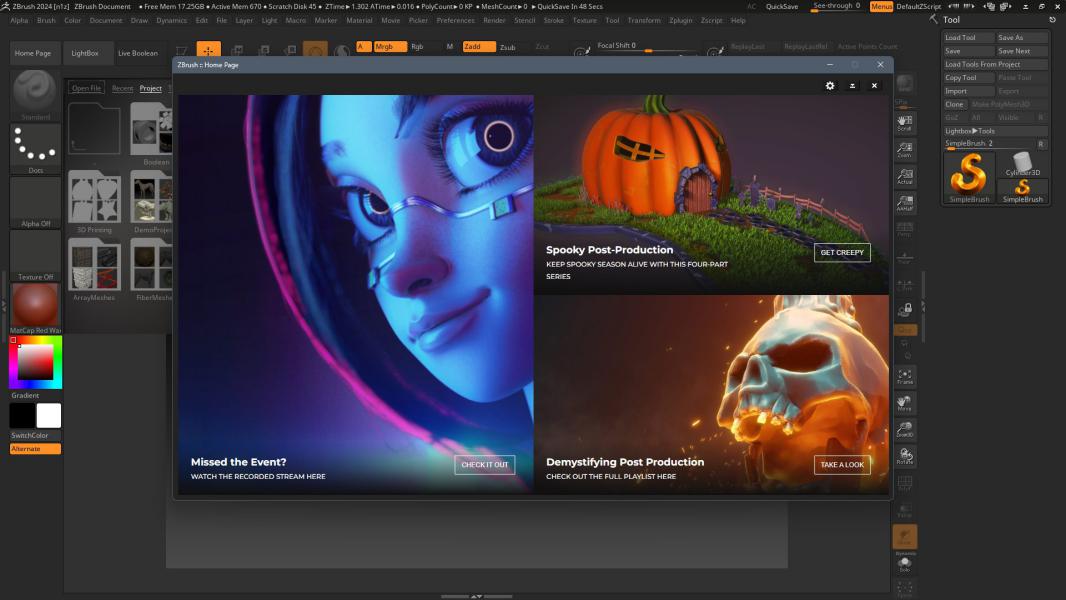This screenshot has height=600, width=1066.
Task: Click the Solo mode icon
Action: 905,564
